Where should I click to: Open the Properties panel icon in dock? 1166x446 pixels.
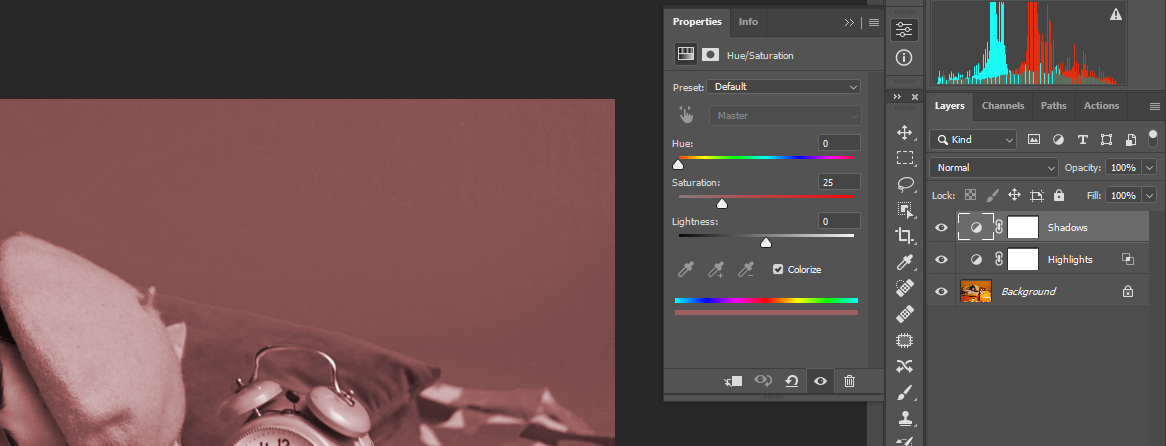tap(904, 30)
